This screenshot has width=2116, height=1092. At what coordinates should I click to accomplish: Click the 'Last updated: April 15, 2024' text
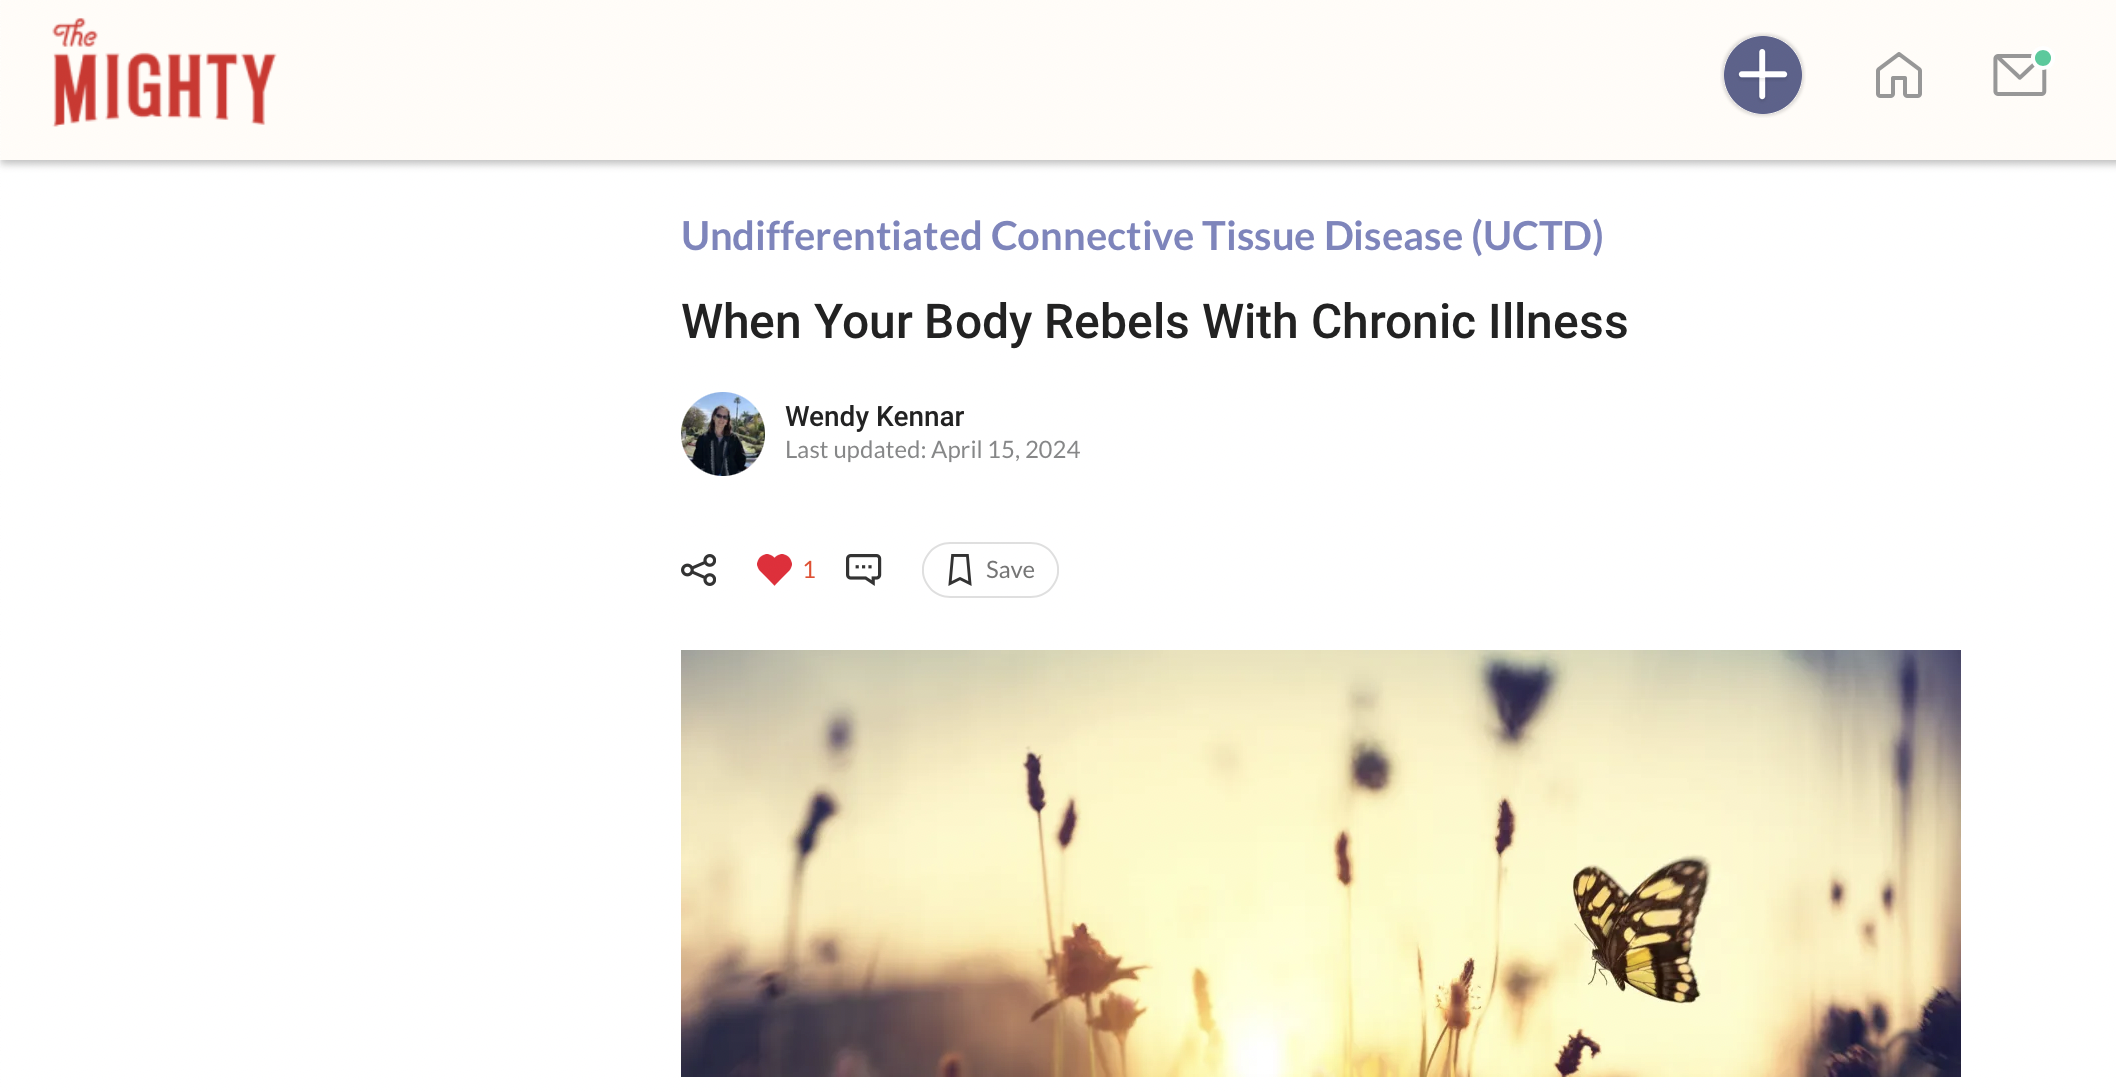point(932,450)
